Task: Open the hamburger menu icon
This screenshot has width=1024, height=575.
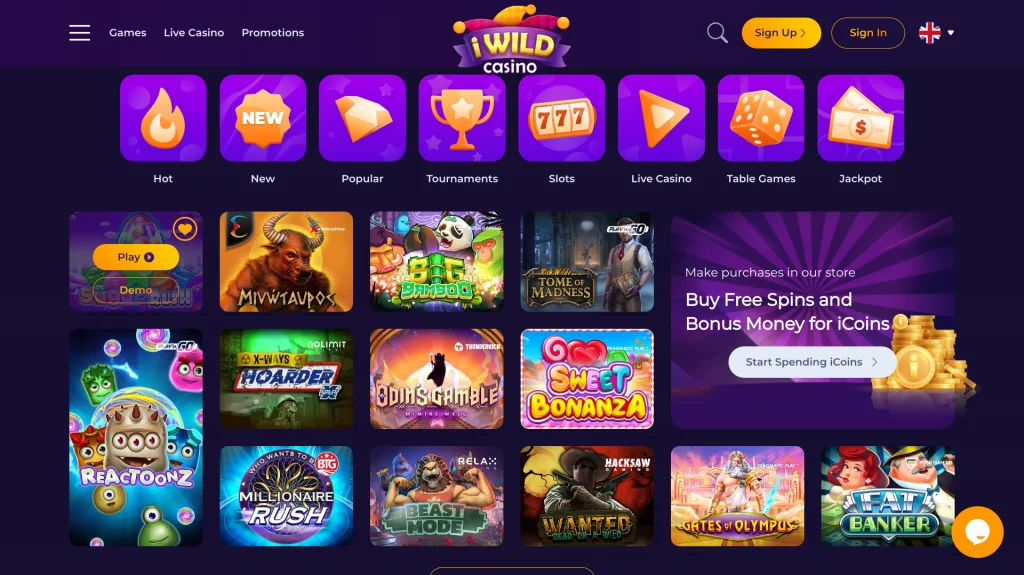Action: pyautogui.click(x=80, y=33)
